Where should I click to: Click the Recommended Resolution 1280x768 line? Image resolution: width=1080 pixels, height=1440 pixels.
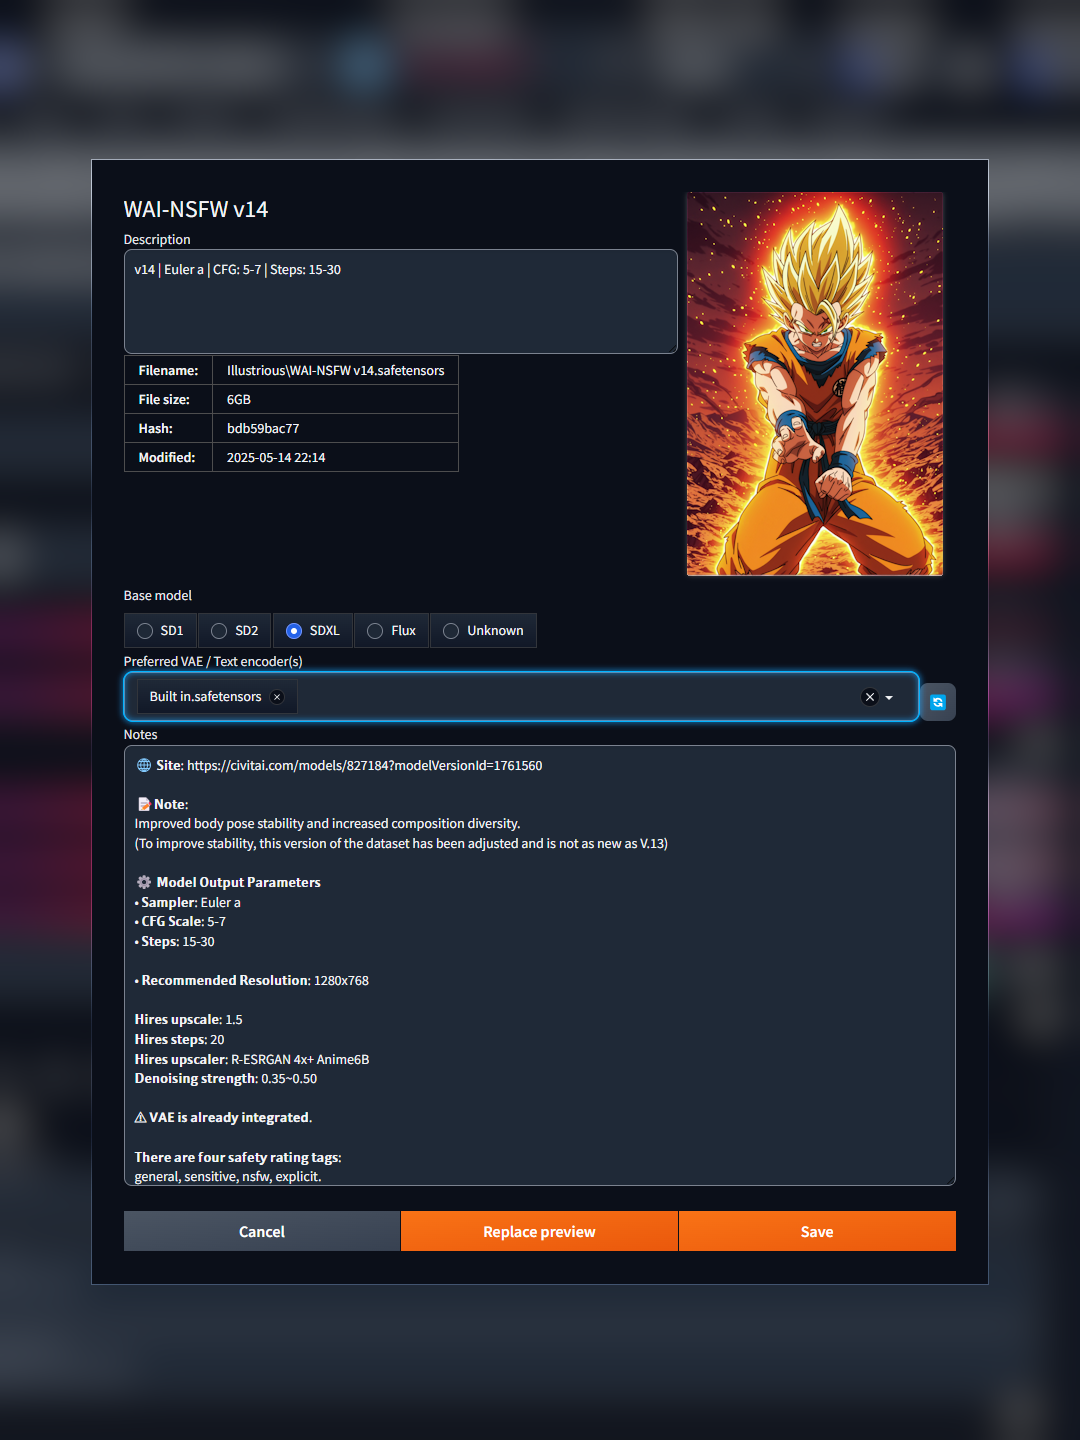point(252,981)
